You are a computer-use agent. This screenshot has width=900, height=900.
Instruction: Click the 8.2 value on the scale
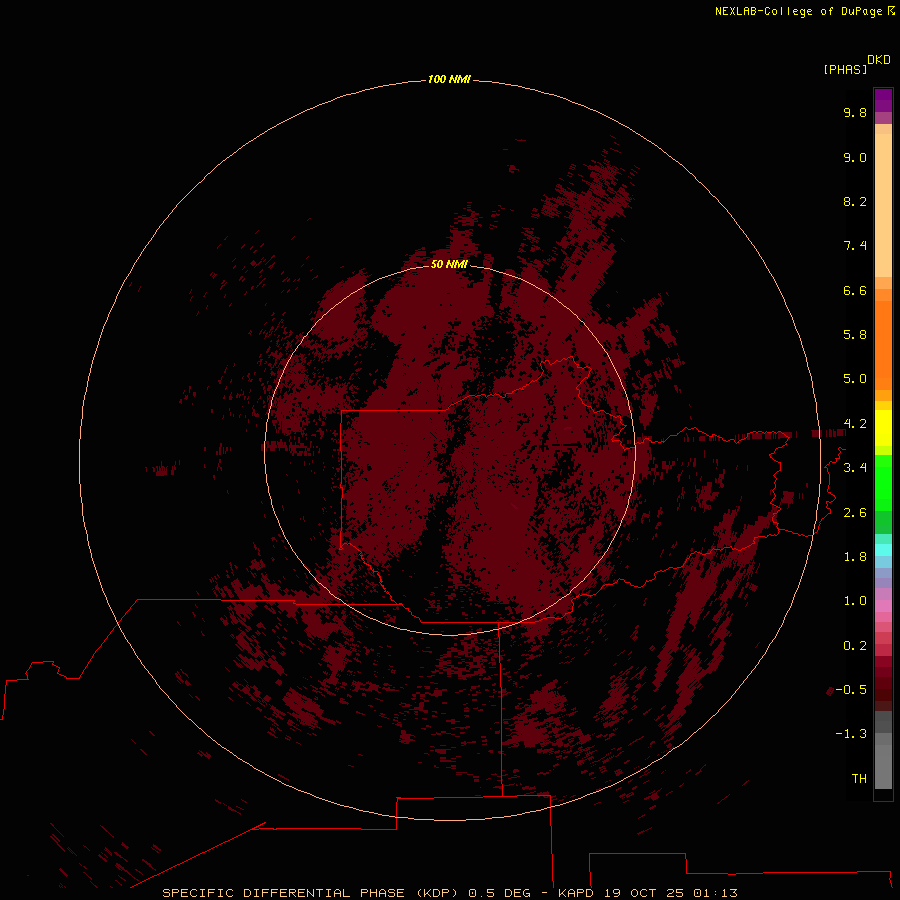(x=855, y=202)
